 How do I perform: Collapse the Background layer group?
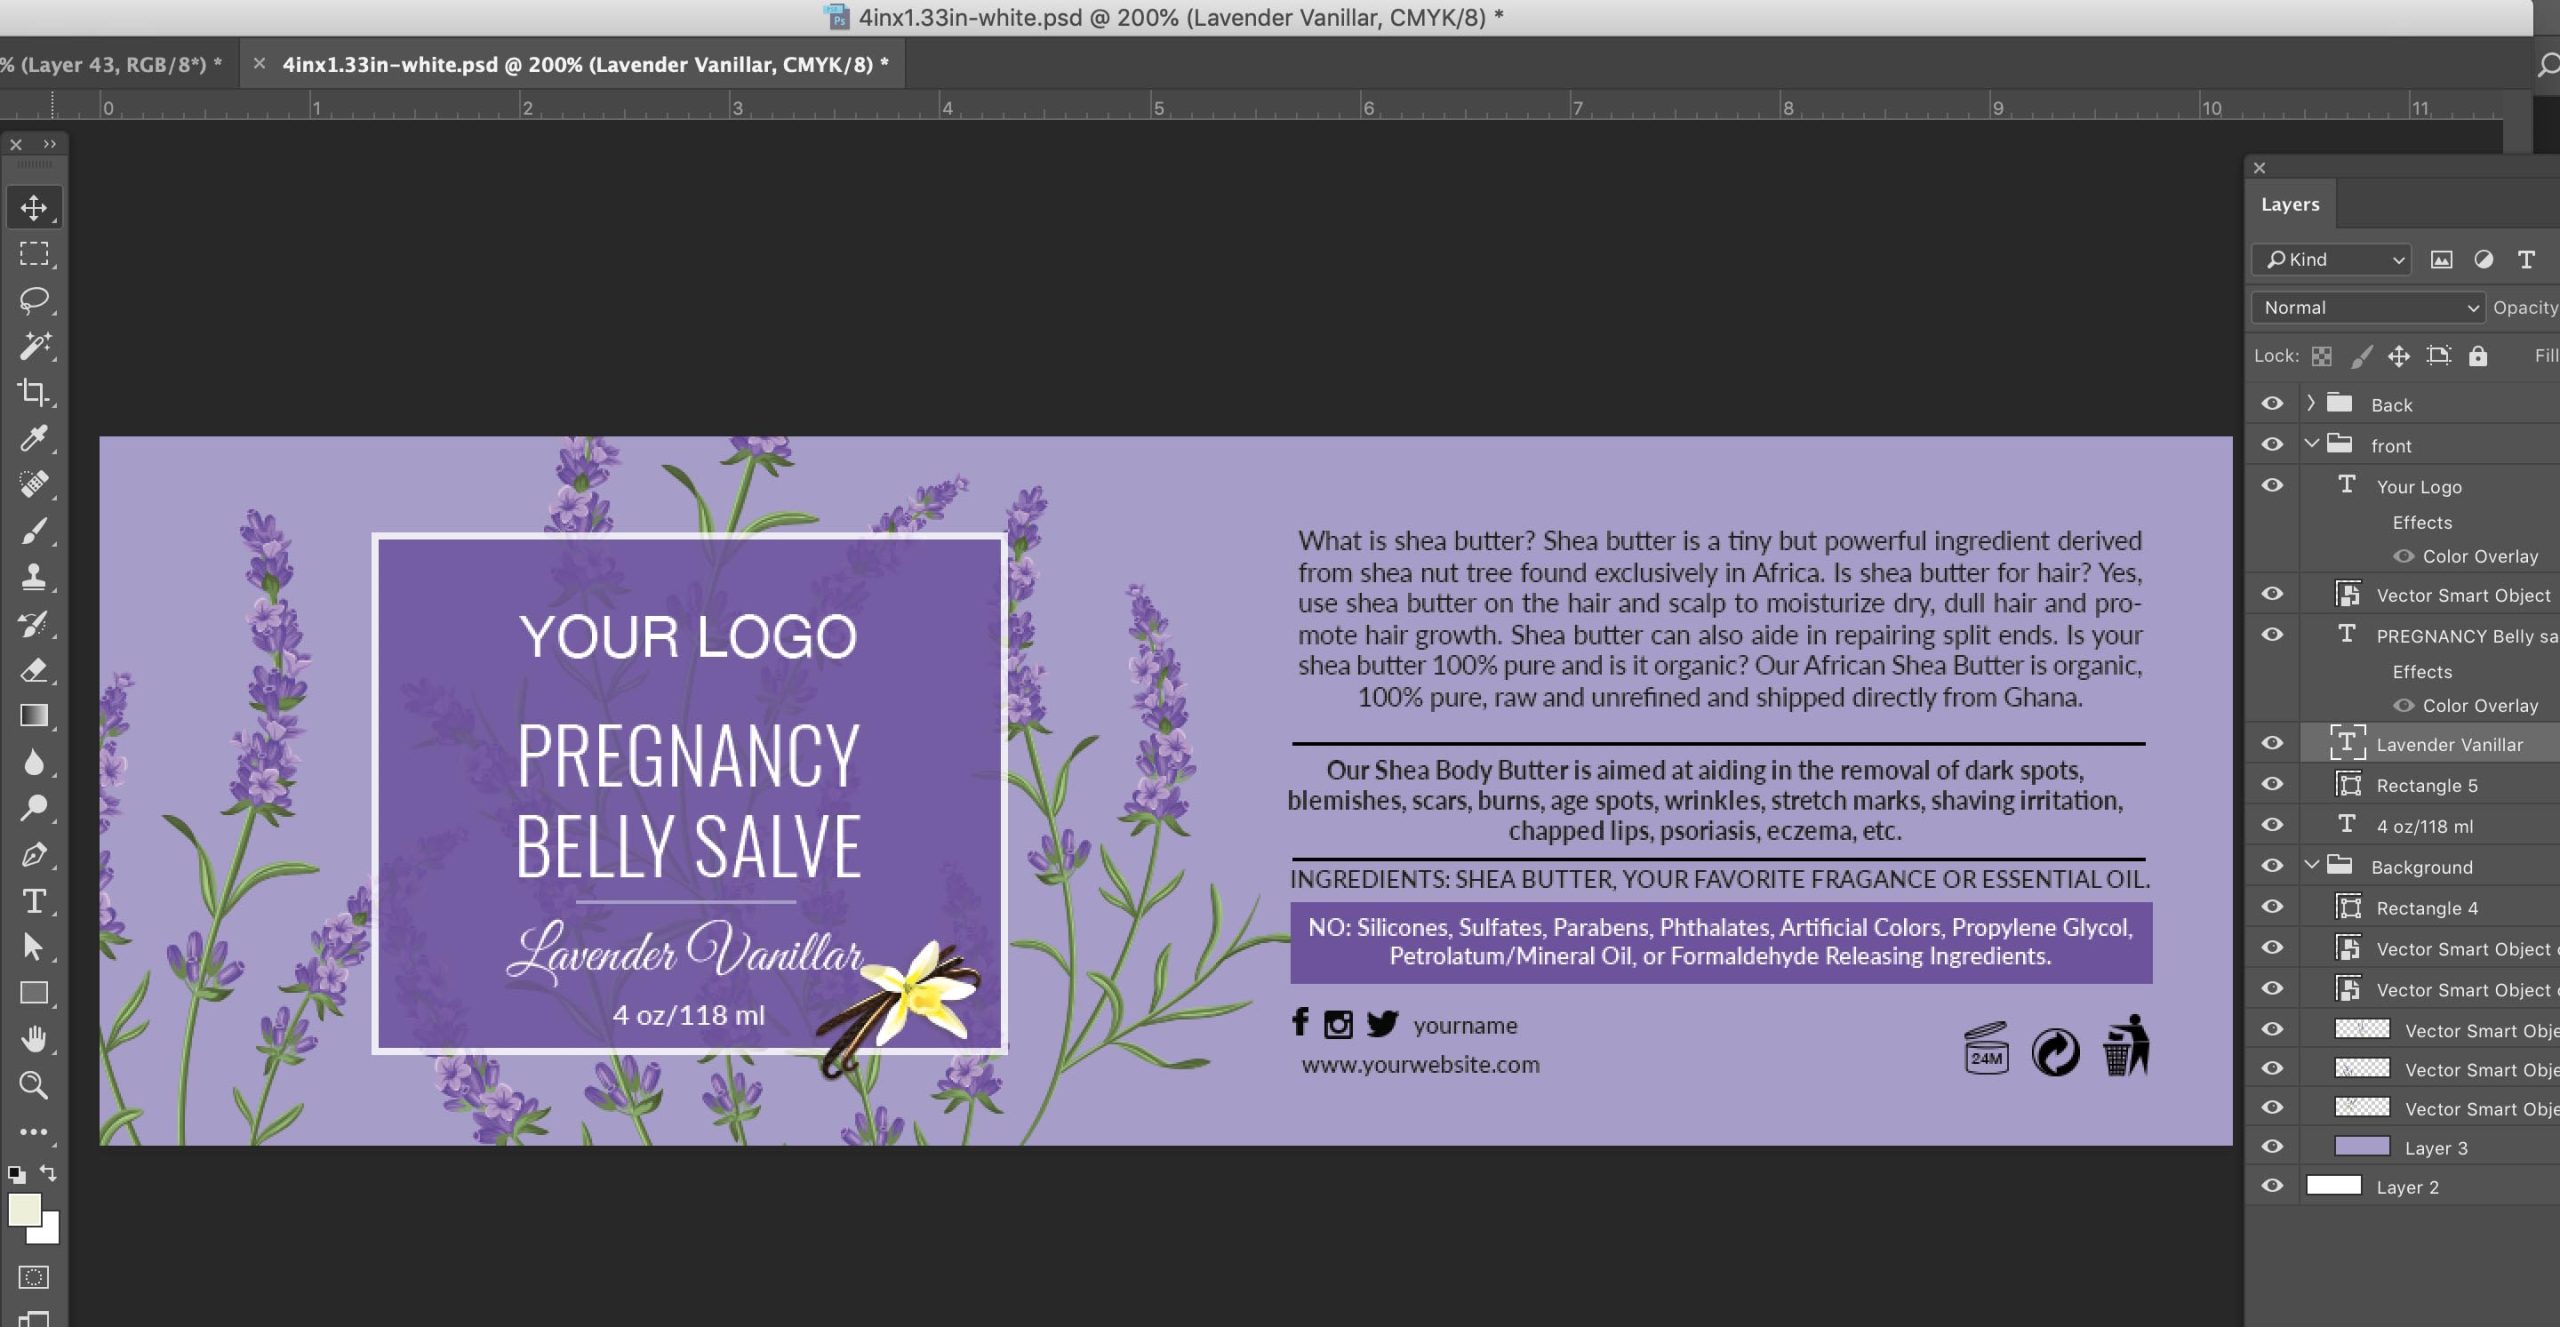coord(2311,865)
